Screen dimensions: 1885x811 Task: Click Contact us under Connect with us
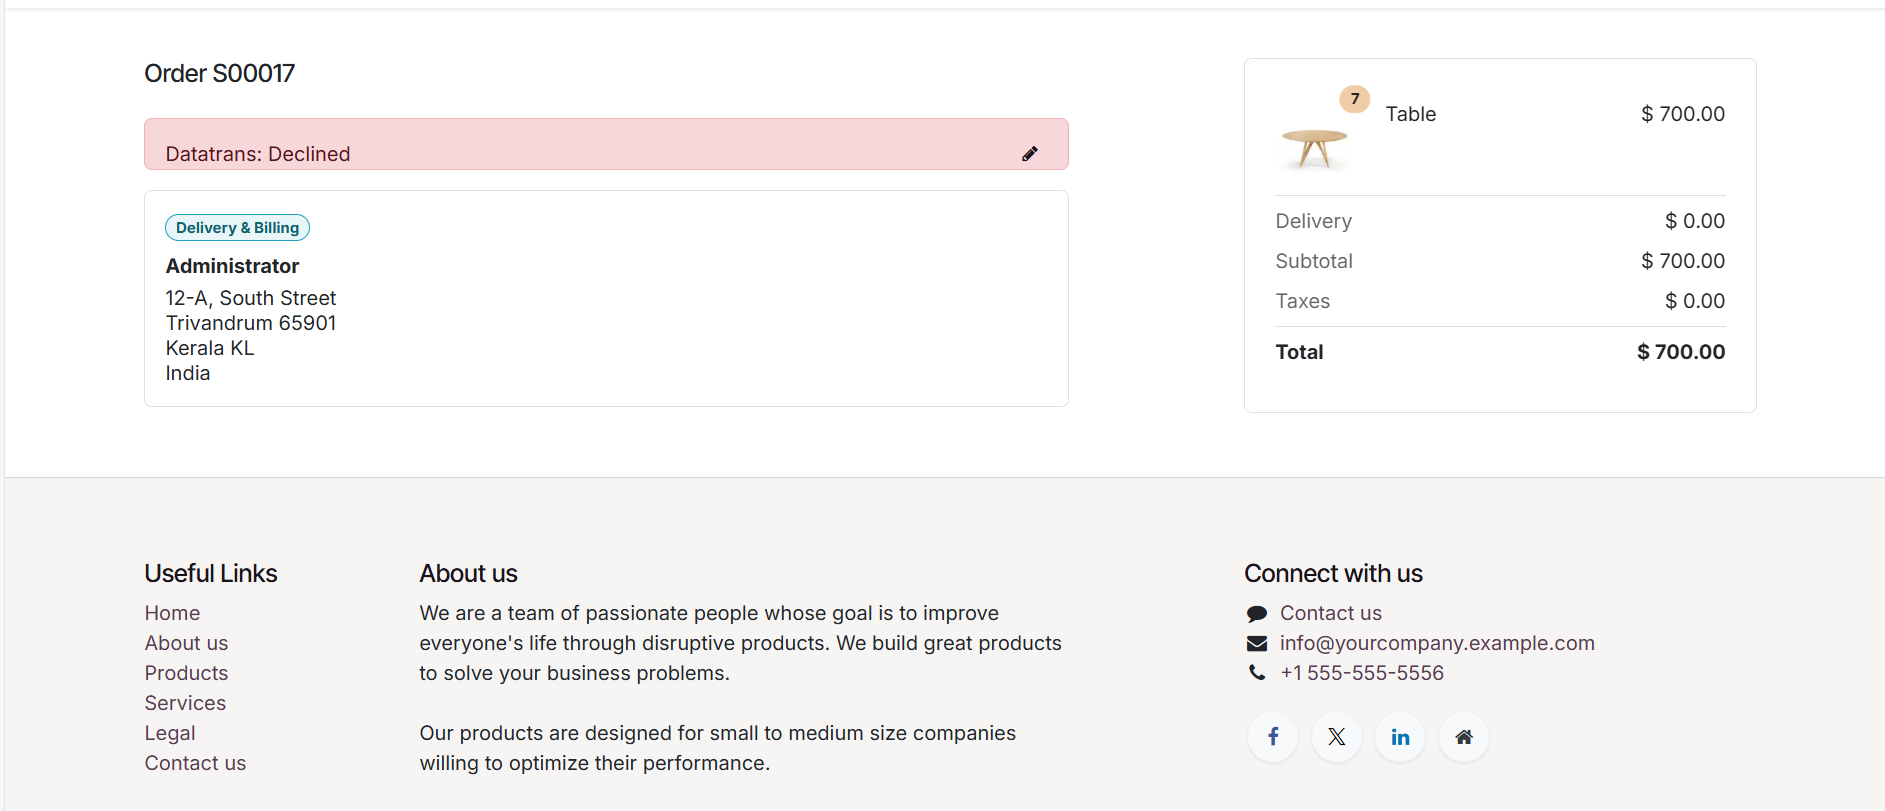point(1330,613)
